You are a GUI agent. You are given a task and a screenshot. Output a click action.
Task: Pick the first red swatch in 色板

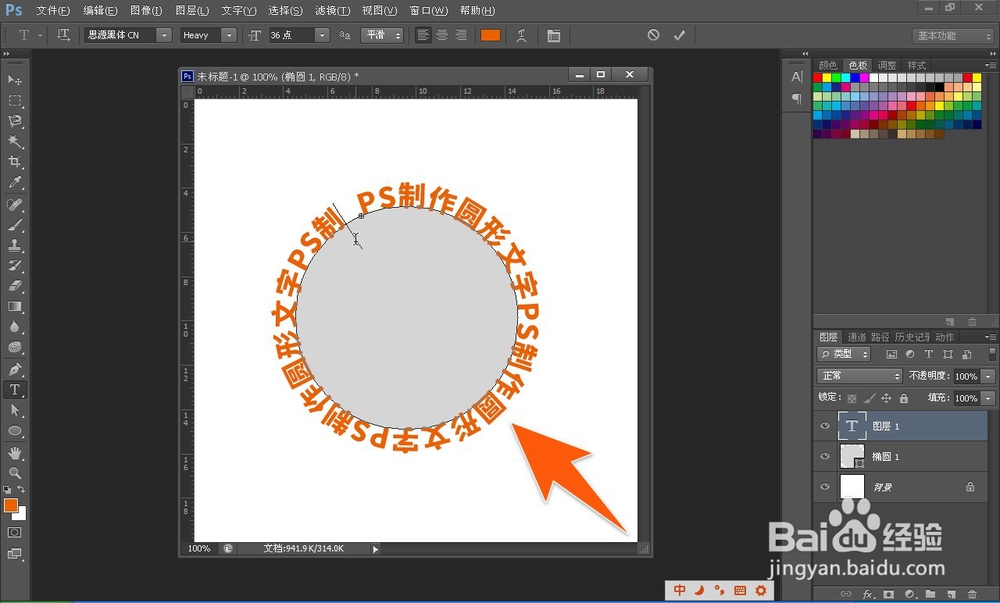point(818,78)
